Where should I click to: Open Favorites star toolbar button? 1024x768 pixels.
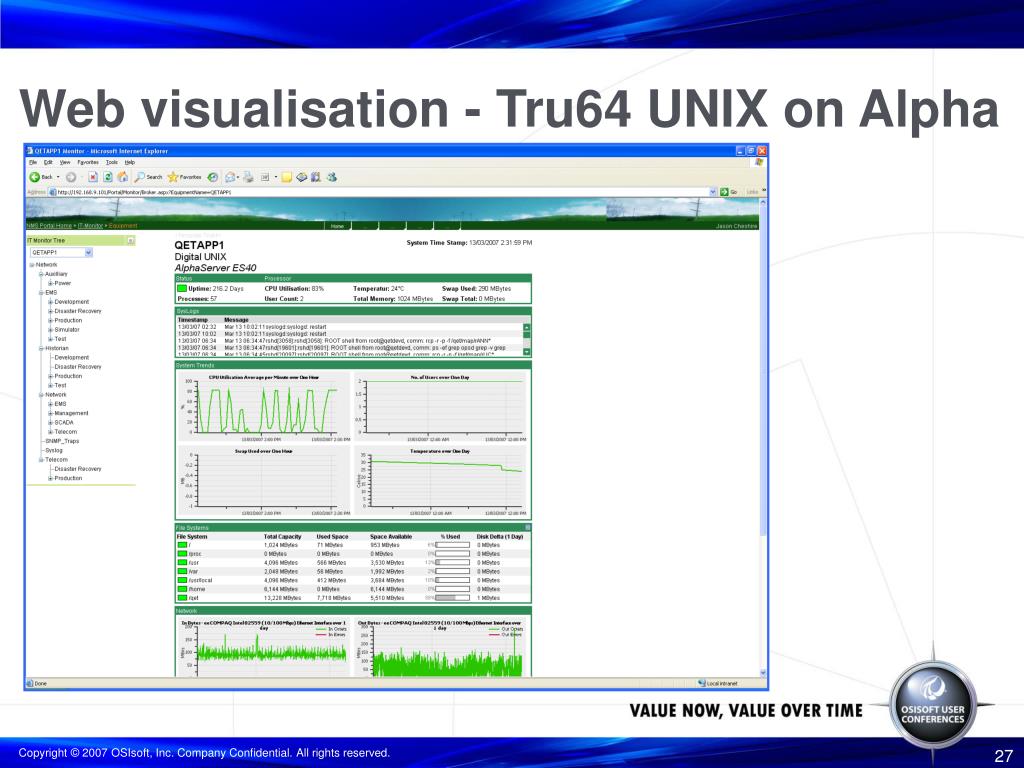tap(185, 177)
